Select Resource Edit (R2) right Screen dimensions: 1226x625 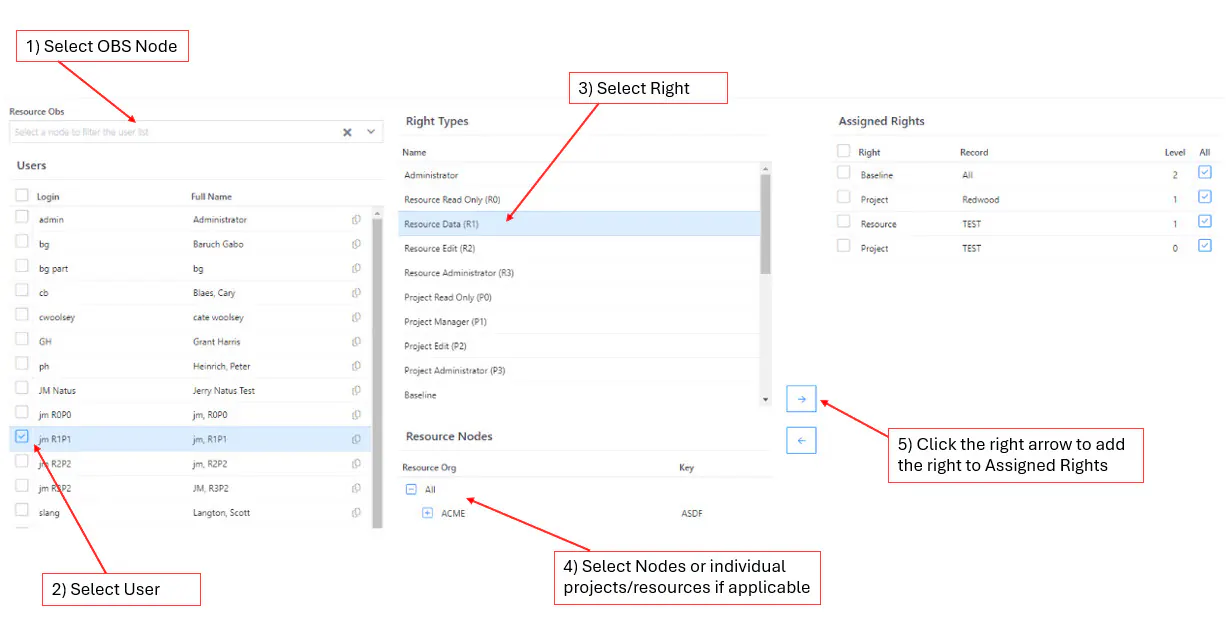coord(579,248)
